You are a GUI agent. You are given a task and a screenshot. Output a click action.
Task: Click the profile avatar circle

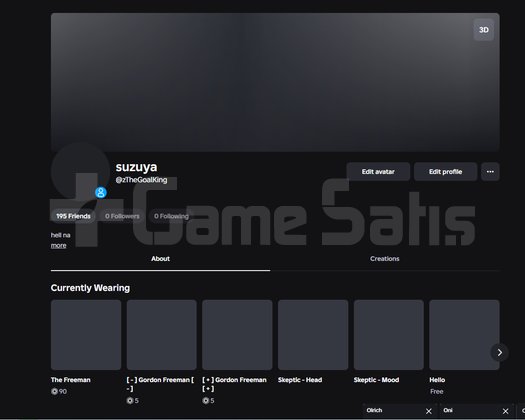point(80,170)
